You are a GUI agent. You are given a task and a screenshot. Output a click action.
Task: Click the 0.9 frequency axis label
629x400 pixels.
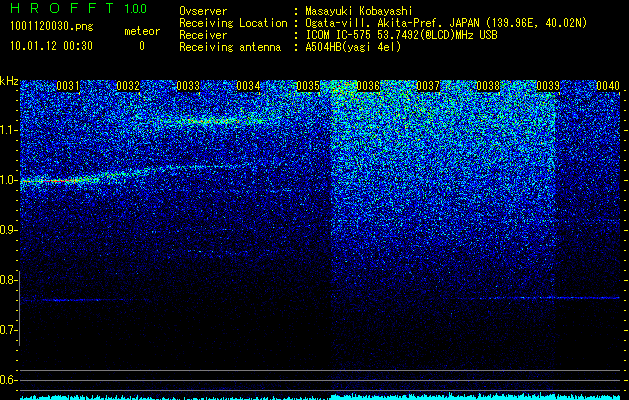point(9,230)
